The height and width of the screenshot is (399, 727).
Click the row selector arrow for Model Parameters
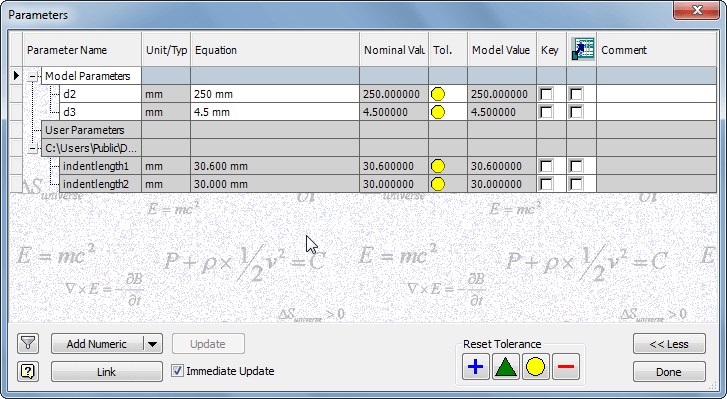pyautogui.click(x=16, y=76)
